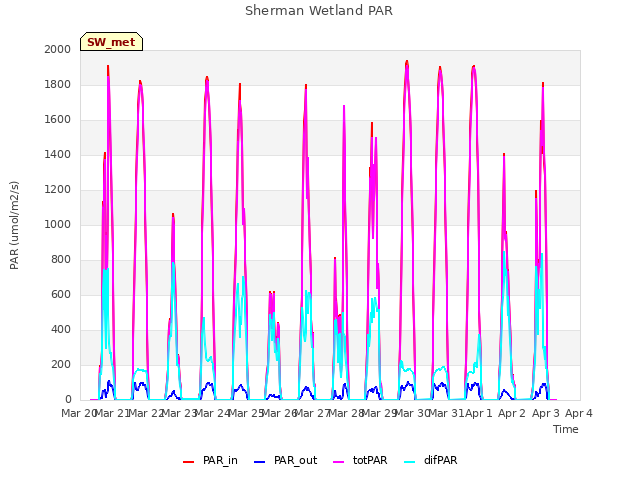Screen dimensions: 640x480
Task: Click the 600 y-axis tick label
Action: click(x=61, y=294)
